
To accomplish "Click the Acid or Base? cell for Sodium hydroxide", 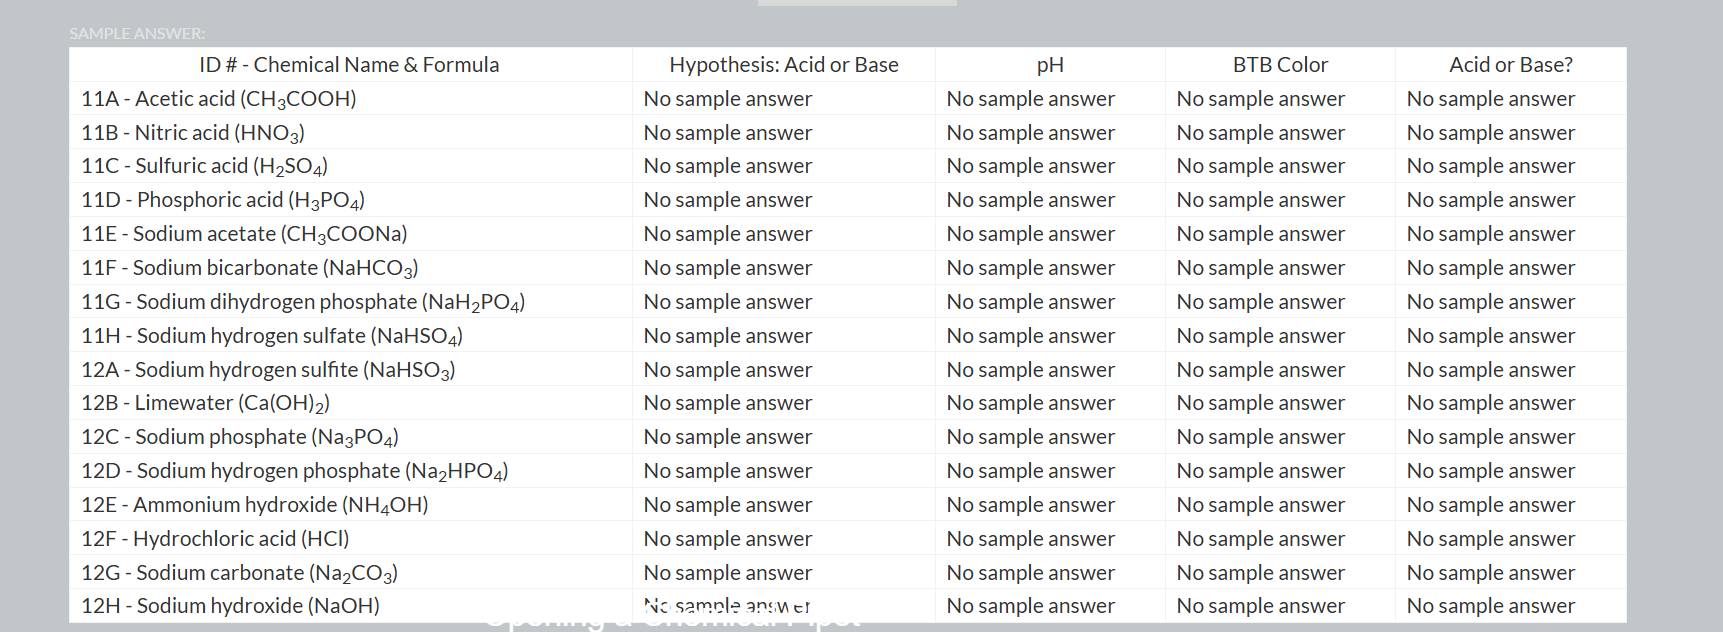I will 1490,606.
